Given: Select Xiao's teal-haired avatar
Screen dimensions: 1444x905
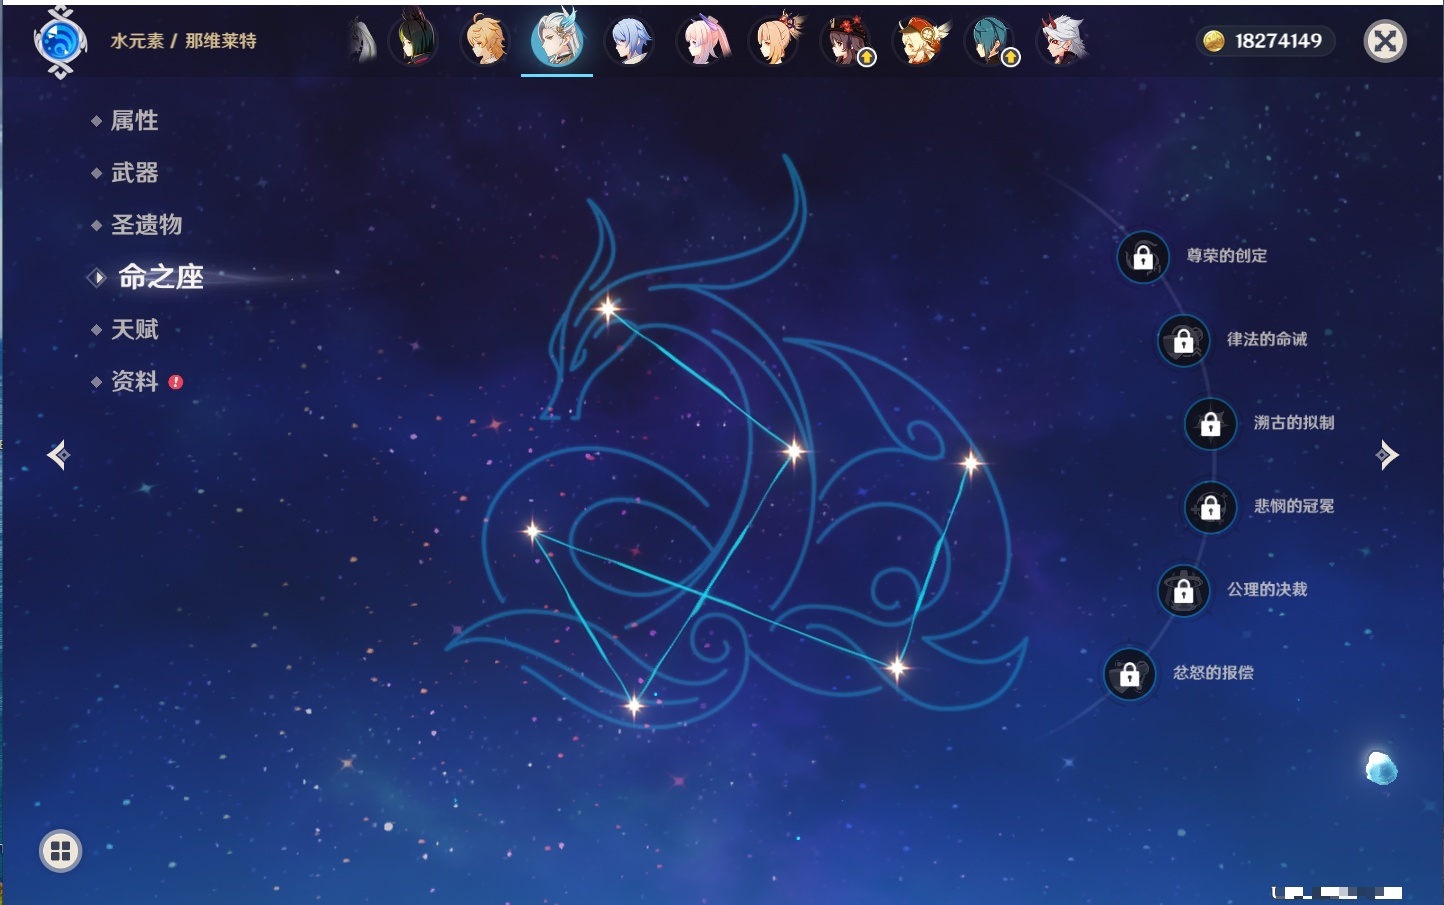Looking at the screenshot, I should 992,41.
